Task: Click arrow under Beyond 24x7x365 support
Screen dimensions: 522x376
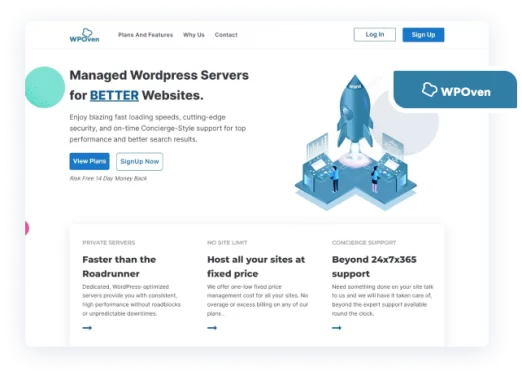Action: (337, 328)
